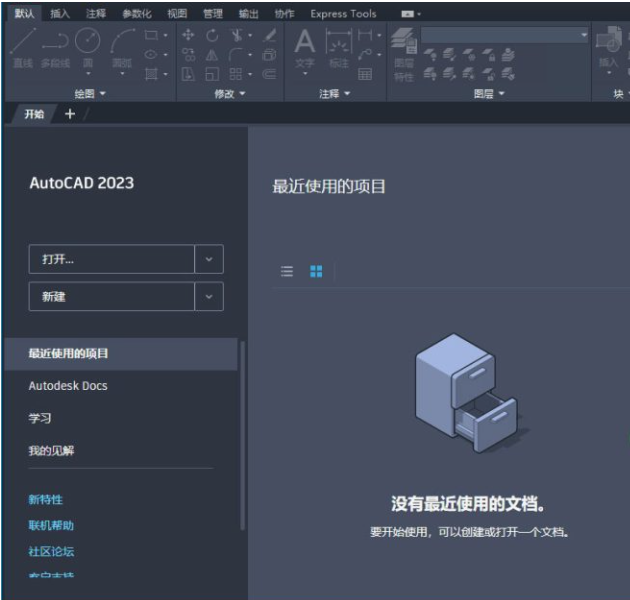Select Autodesk Docs in the sidebar
The image size is (630, 600).
tap(68, 386)
